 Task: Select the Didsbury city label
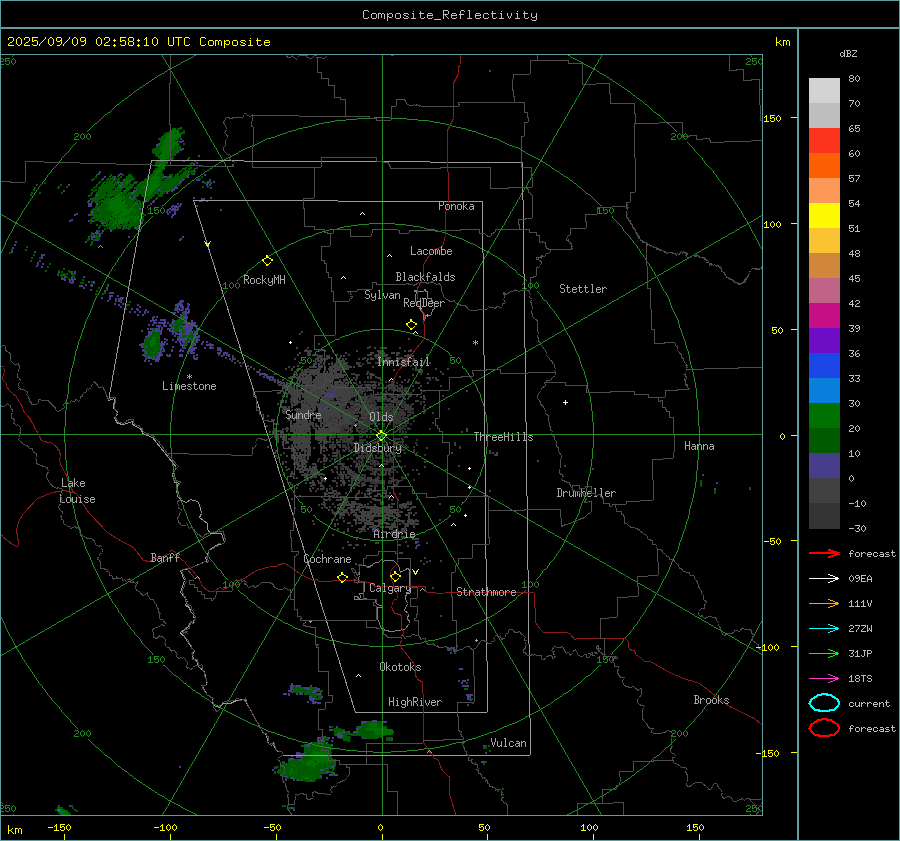378,448
